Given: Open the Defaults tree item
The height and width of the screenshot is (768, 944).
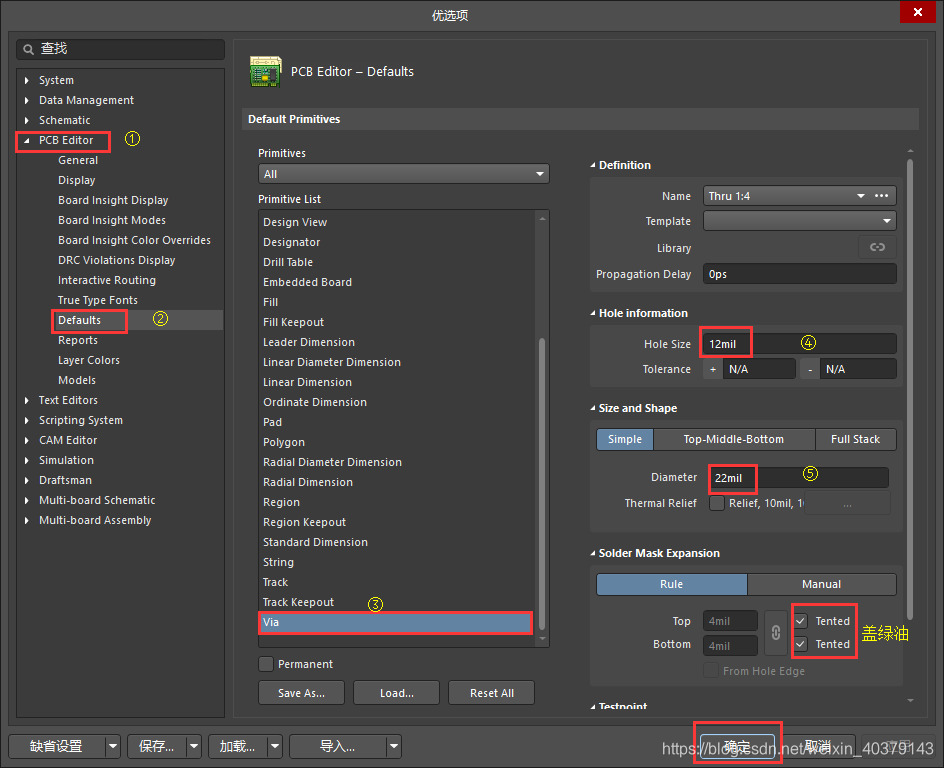Looking at the screenshot, I should coord(79,320).
